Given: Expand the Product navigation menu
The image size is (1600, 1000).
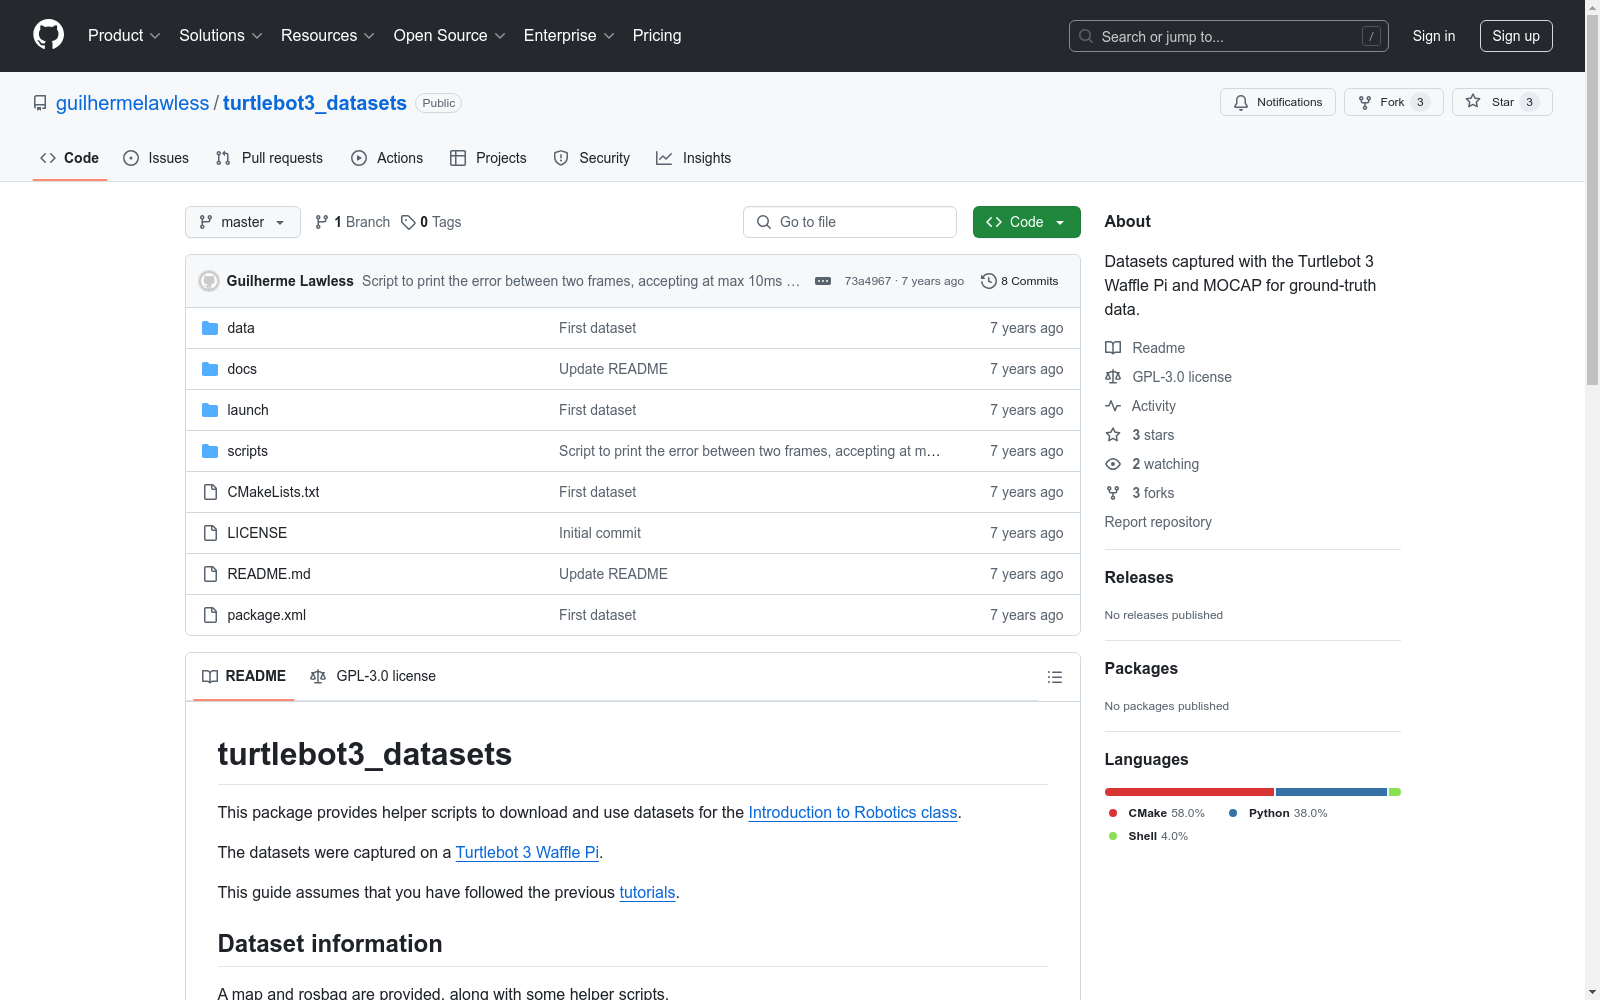Looking at the screenshot, I should (124, 35).
